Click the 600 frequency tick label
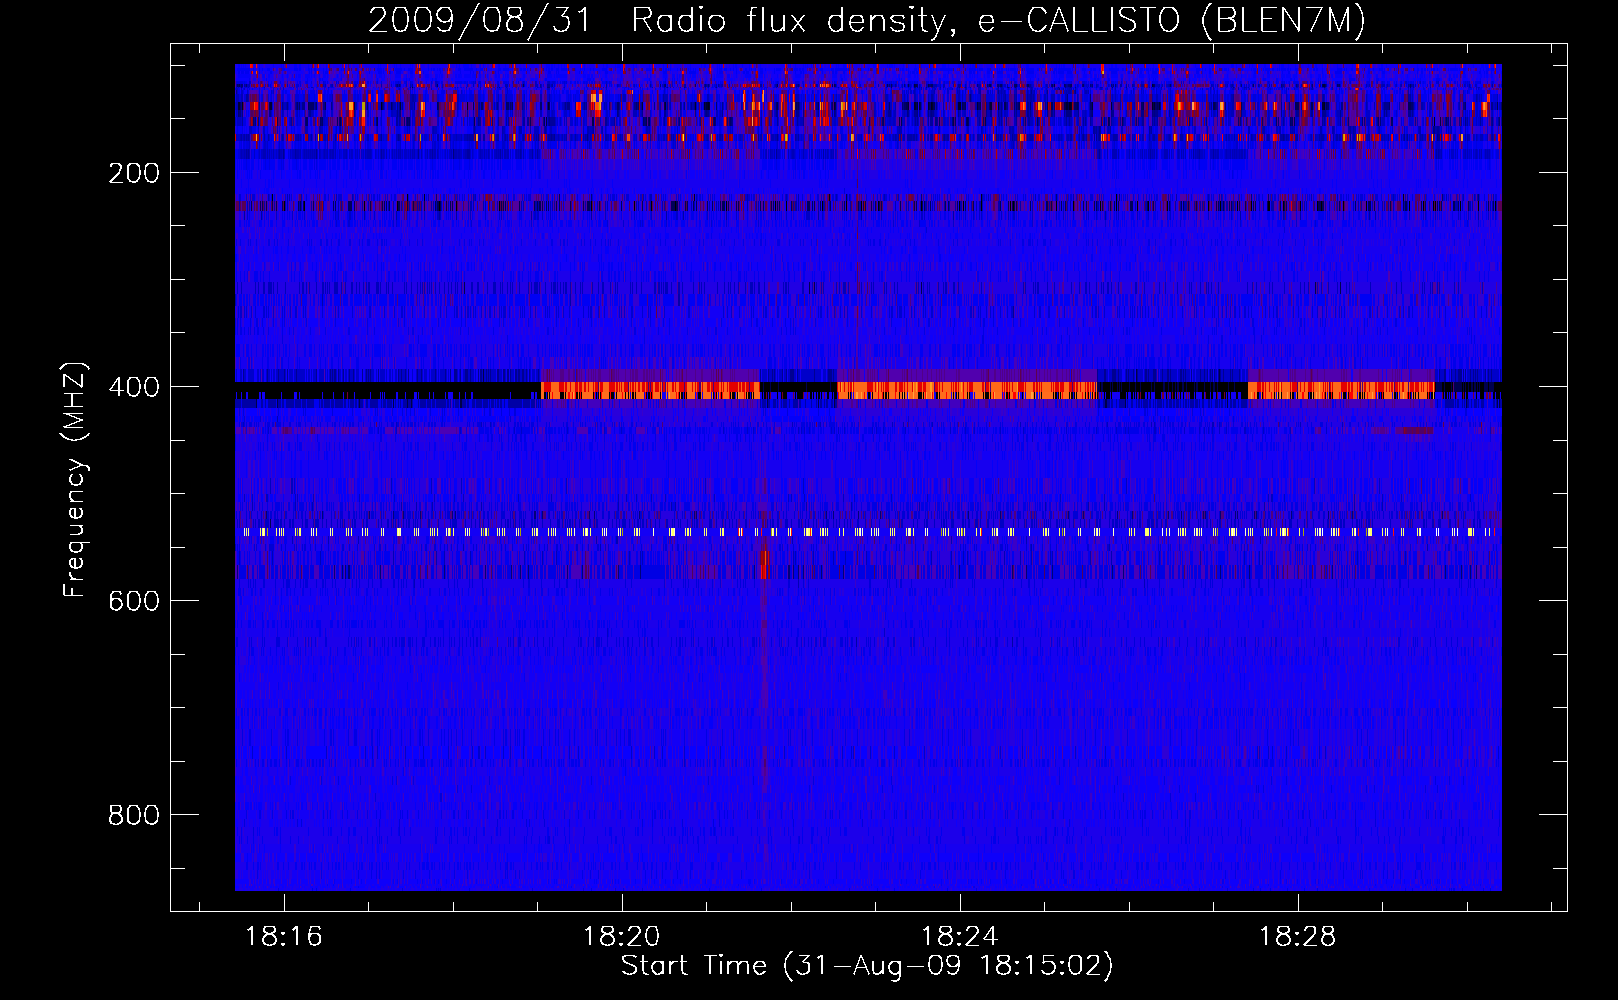Viewport: 1618px width, 1000px height. 134,601
